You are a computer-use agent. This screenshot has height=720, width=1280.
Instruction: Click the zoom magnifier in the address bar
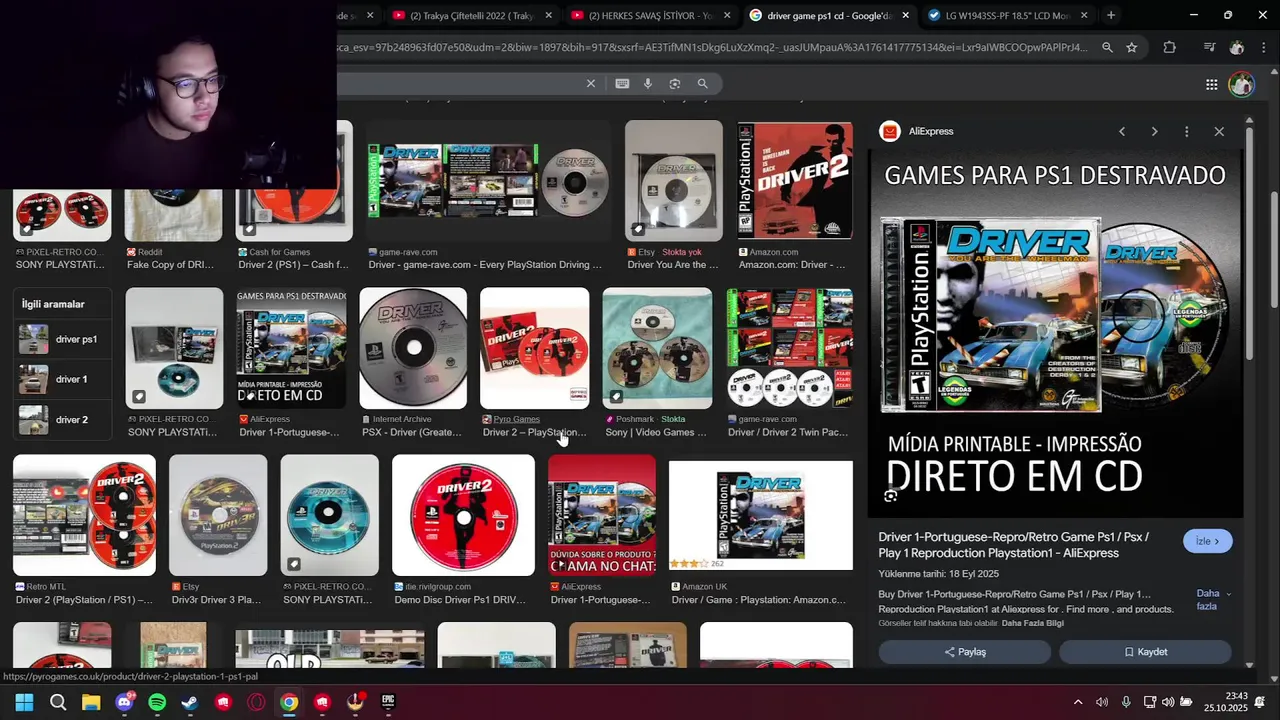pos(1107,47)
